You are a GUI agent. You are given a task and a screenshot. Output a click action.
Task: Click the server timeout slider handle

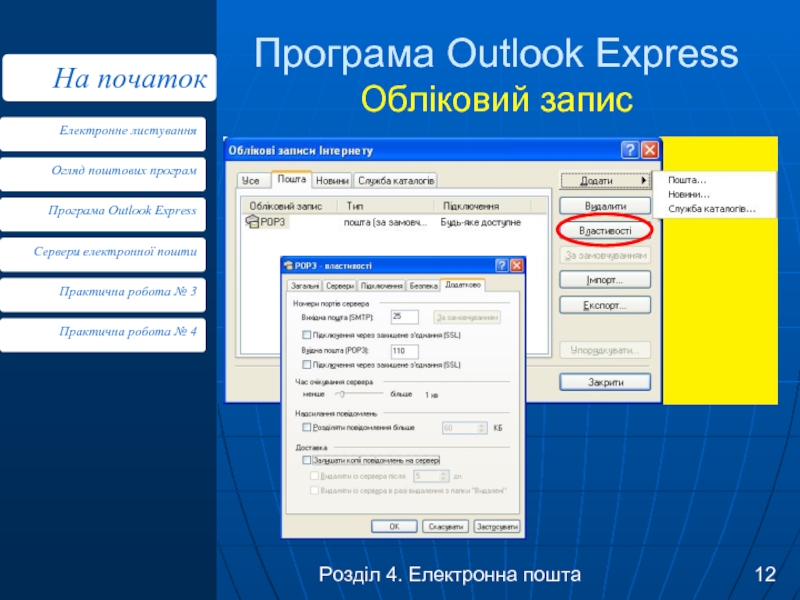[342, 394]
